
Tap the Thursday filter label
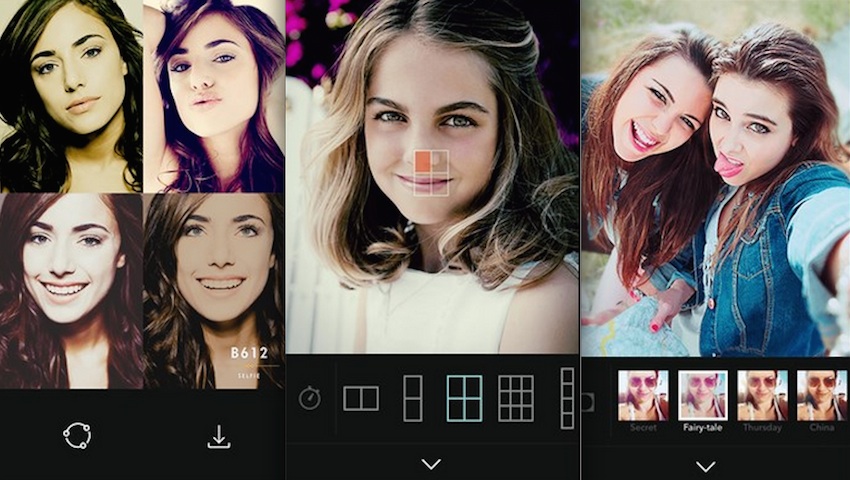(762, 427)
